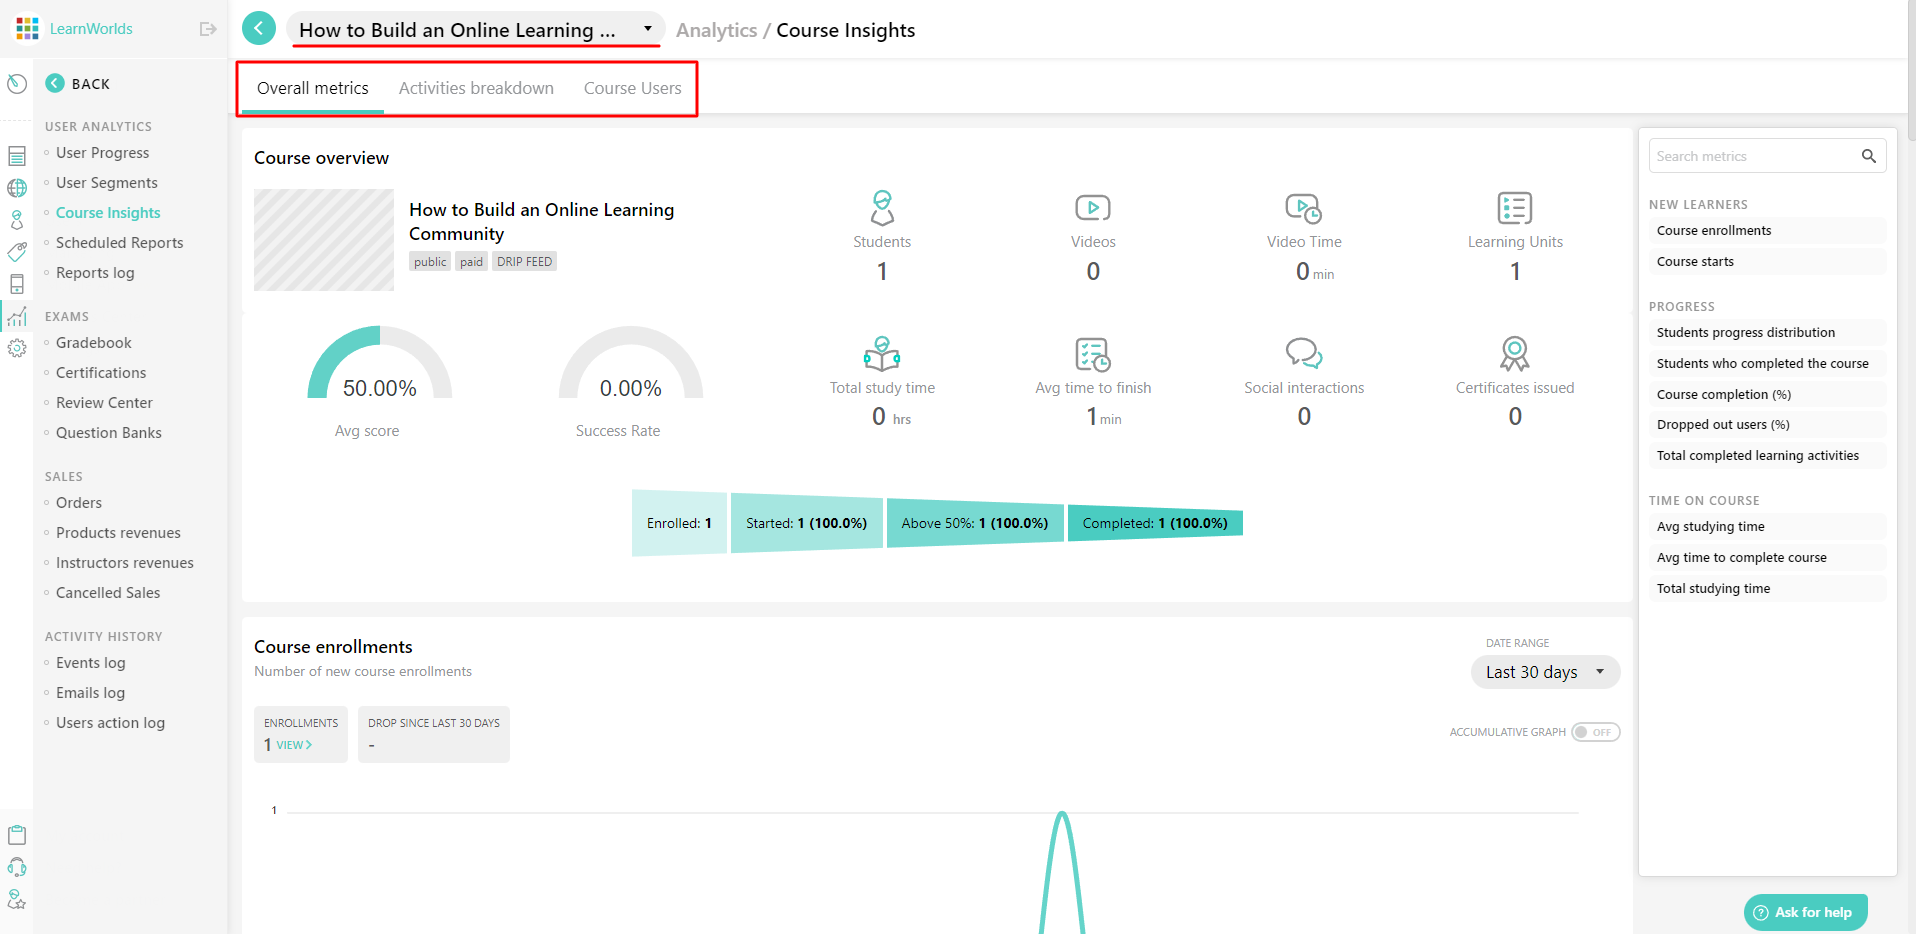Open the enrollments VIEW link
The width and height of the screenshot is (1916, 934).
[x=293, y=745]
